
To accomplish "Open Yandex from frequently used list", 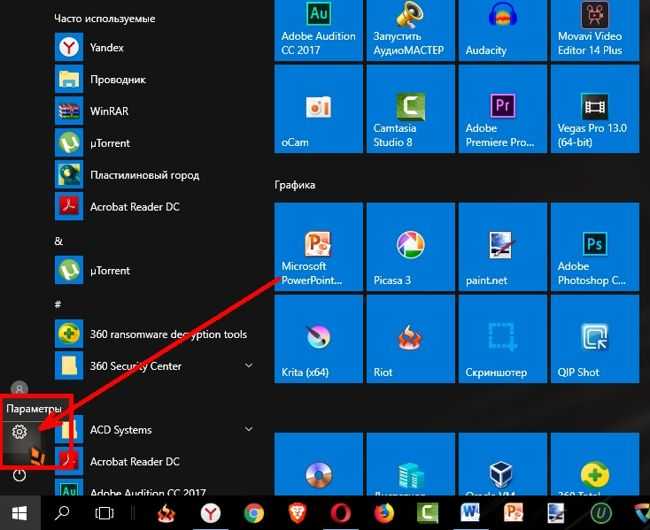I will 155,47.
